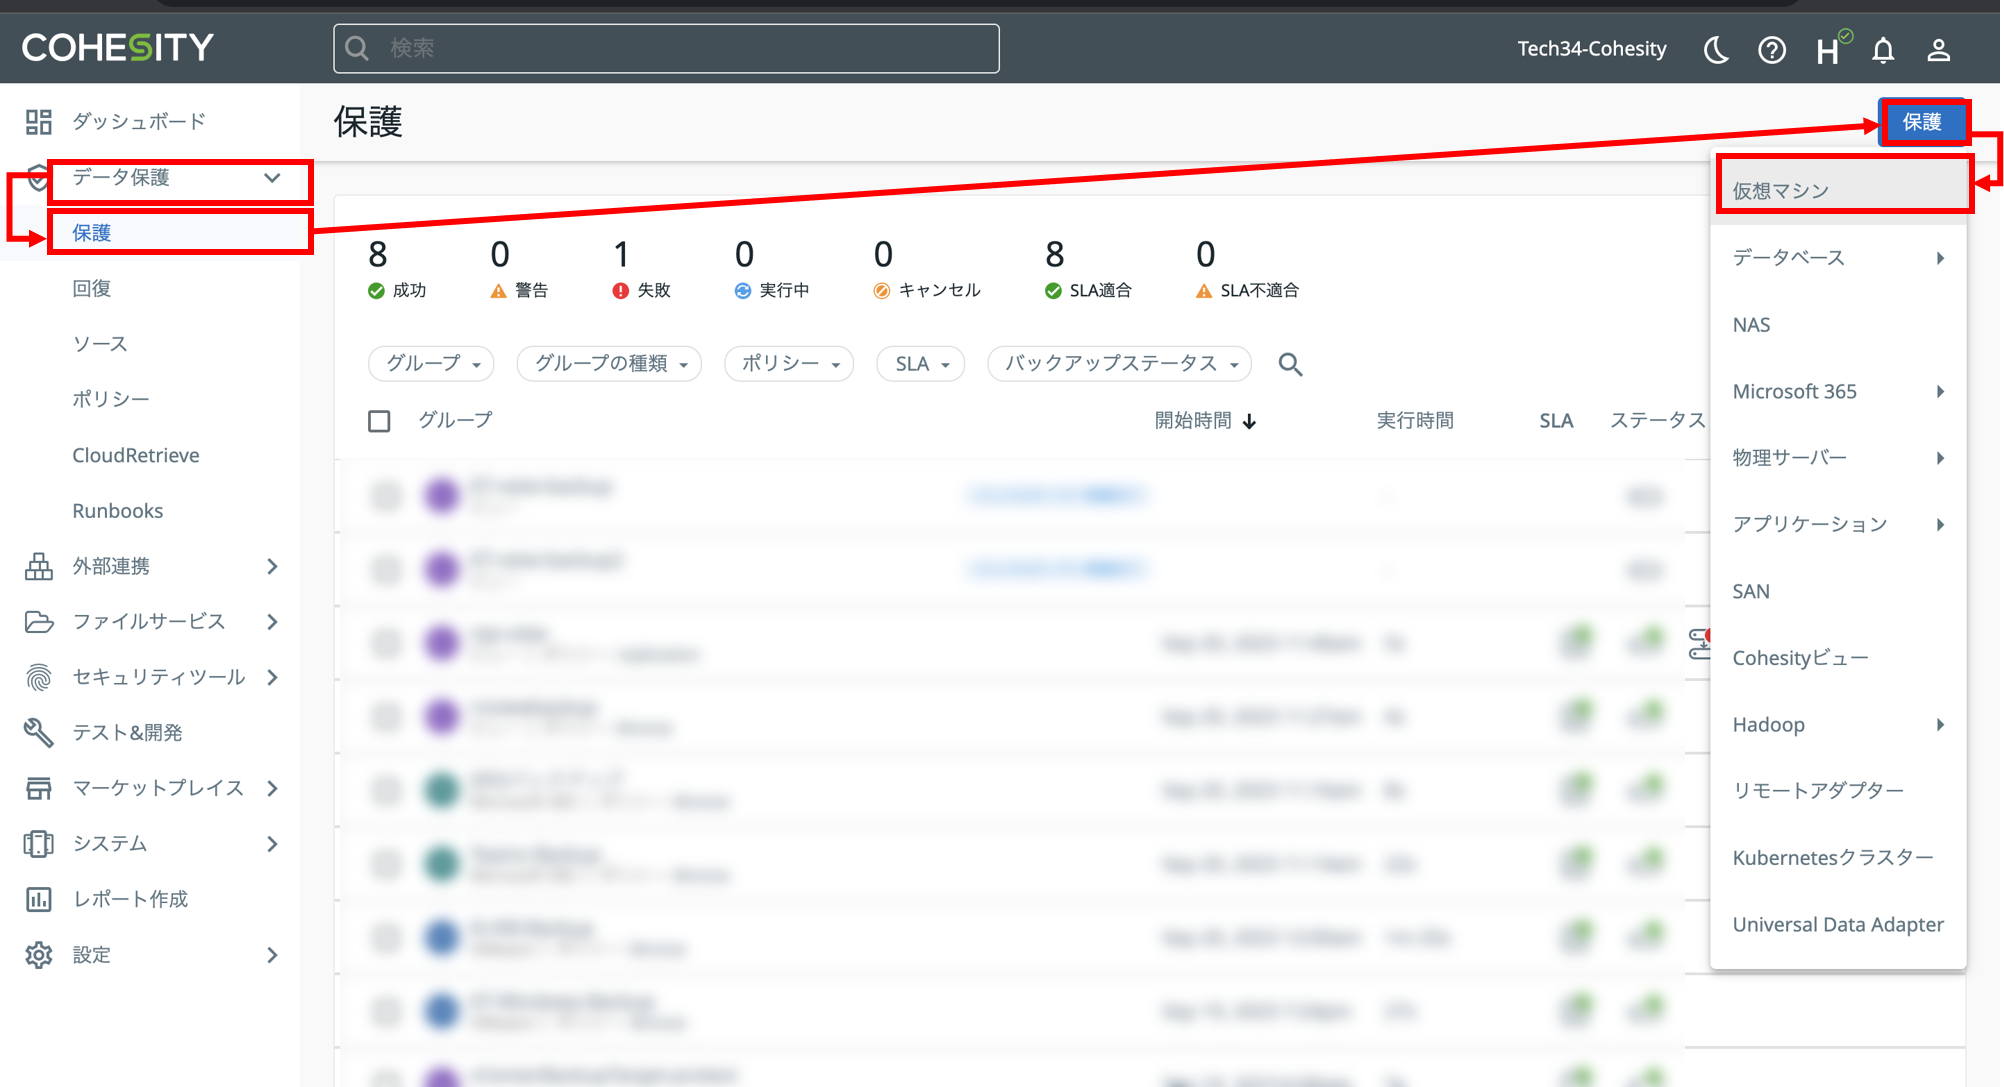The width and height of the screenshot is (2004, 1087).
Task: Tick the select-all グループ checkbox
Action: click(379, 421)
